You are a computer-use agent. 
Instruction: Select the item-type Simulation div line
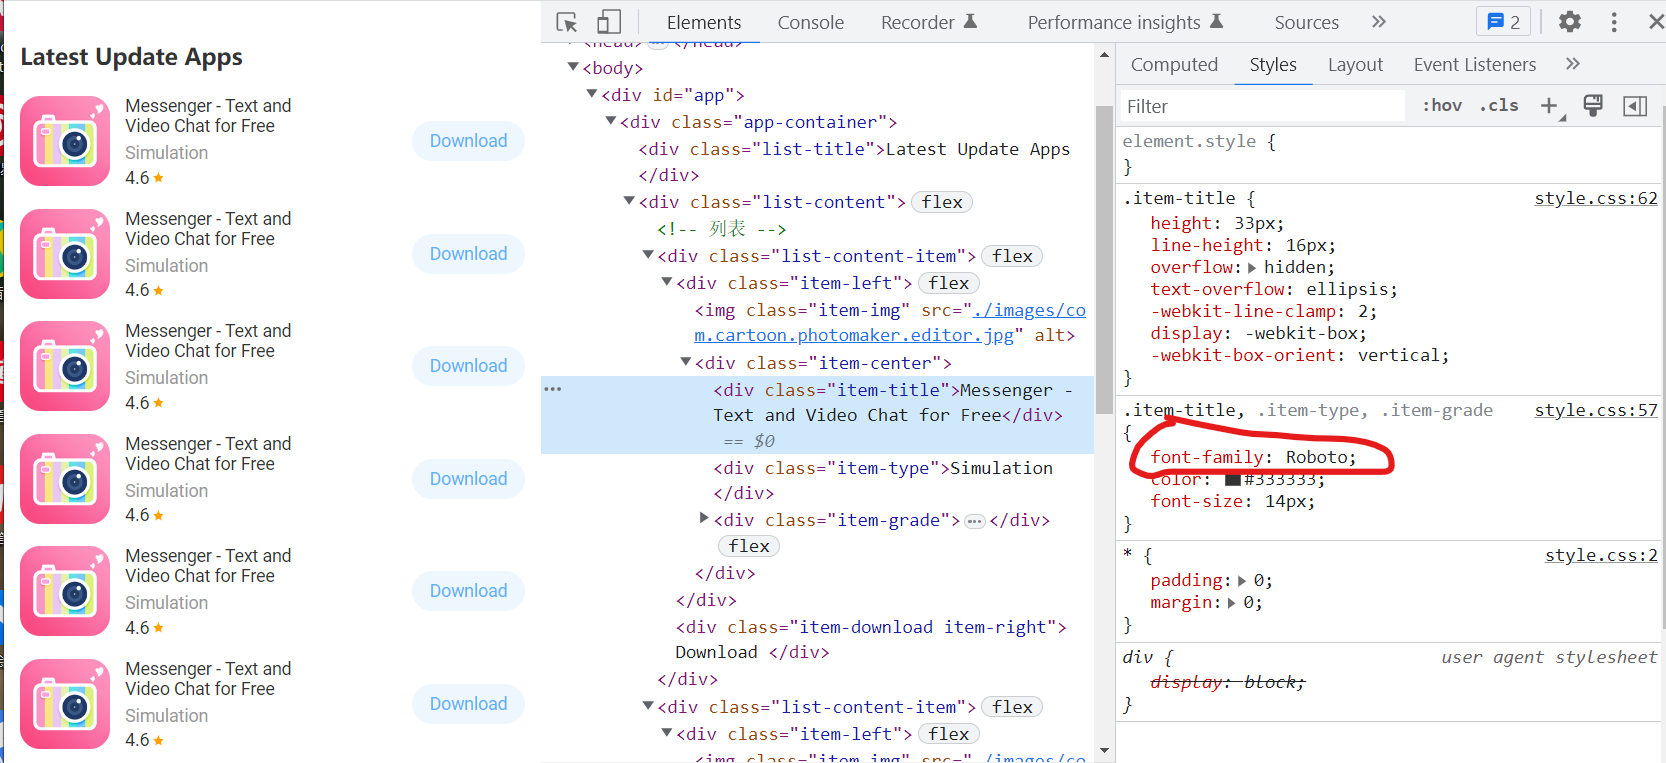point(883,480)
